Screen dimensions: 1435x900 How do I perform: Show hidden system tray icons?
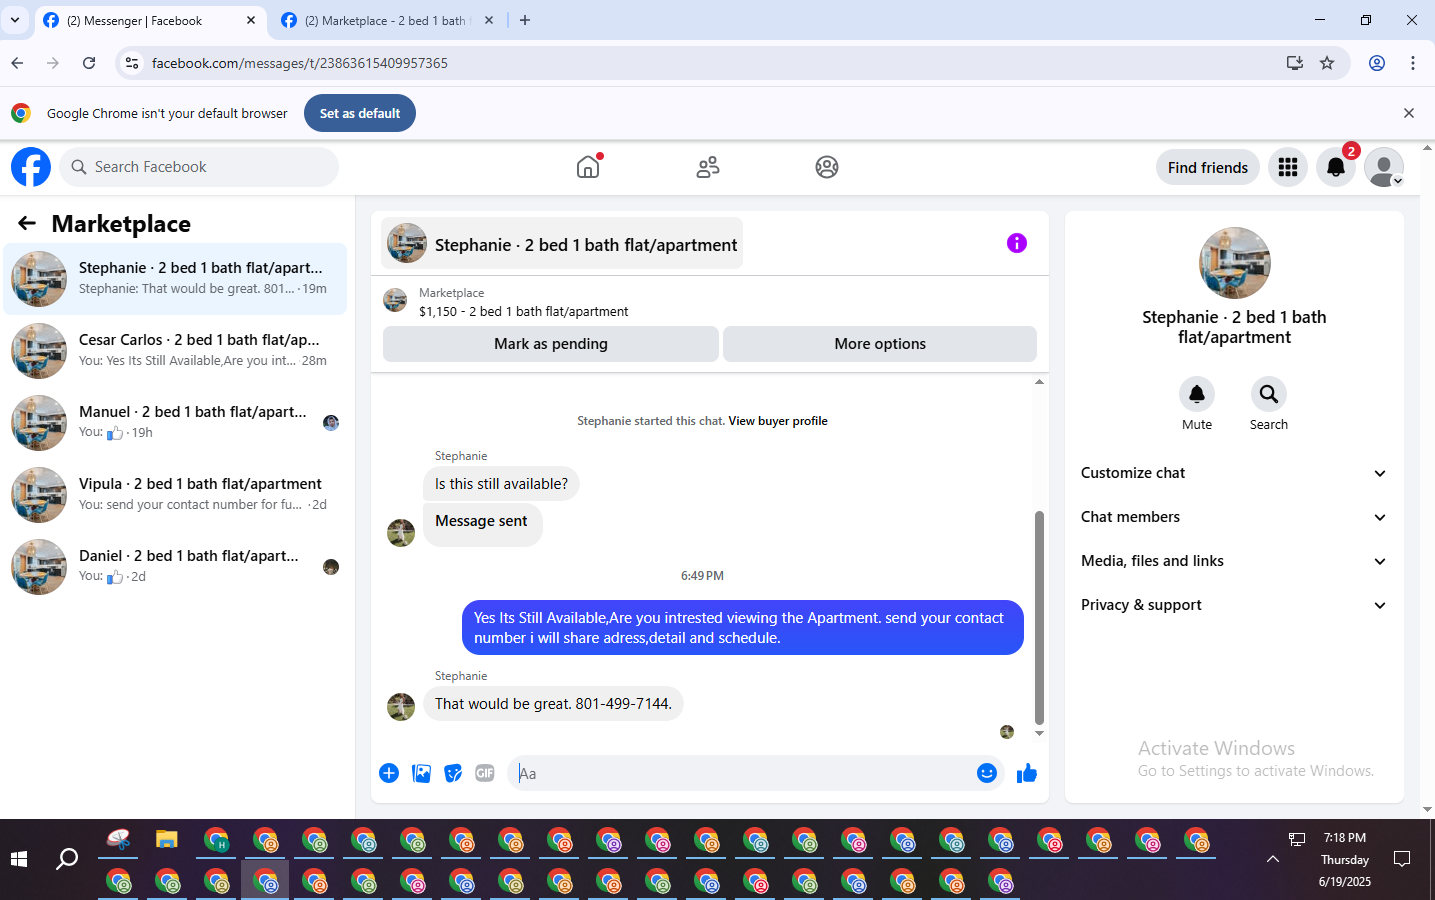point(1273,859)
